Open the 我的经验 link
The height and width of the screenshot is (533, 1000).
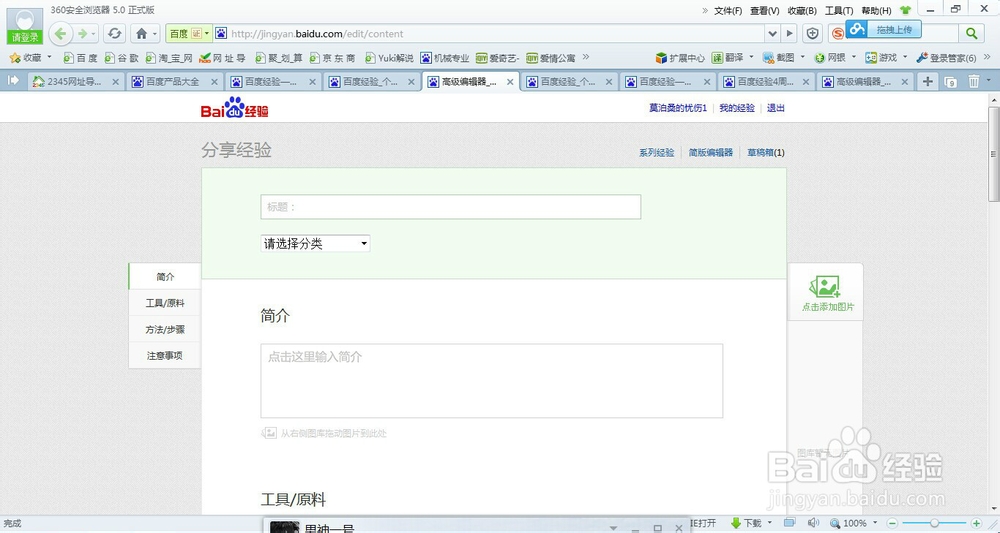pos(737,108)
